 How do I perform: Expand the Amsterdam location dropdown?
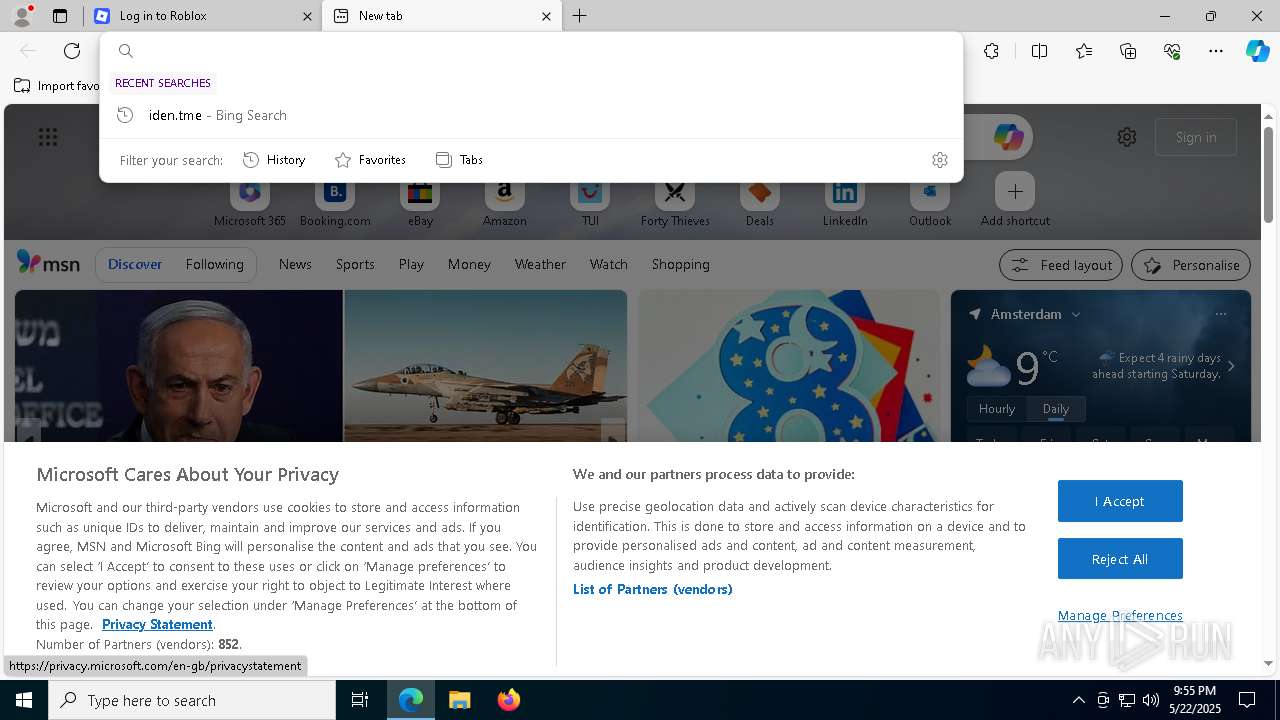point(1076,314)
